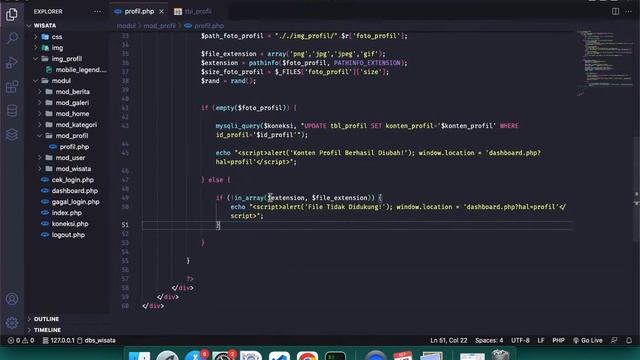Open the Search view in activity bar
640x360 pixels.
click(12, 38)
